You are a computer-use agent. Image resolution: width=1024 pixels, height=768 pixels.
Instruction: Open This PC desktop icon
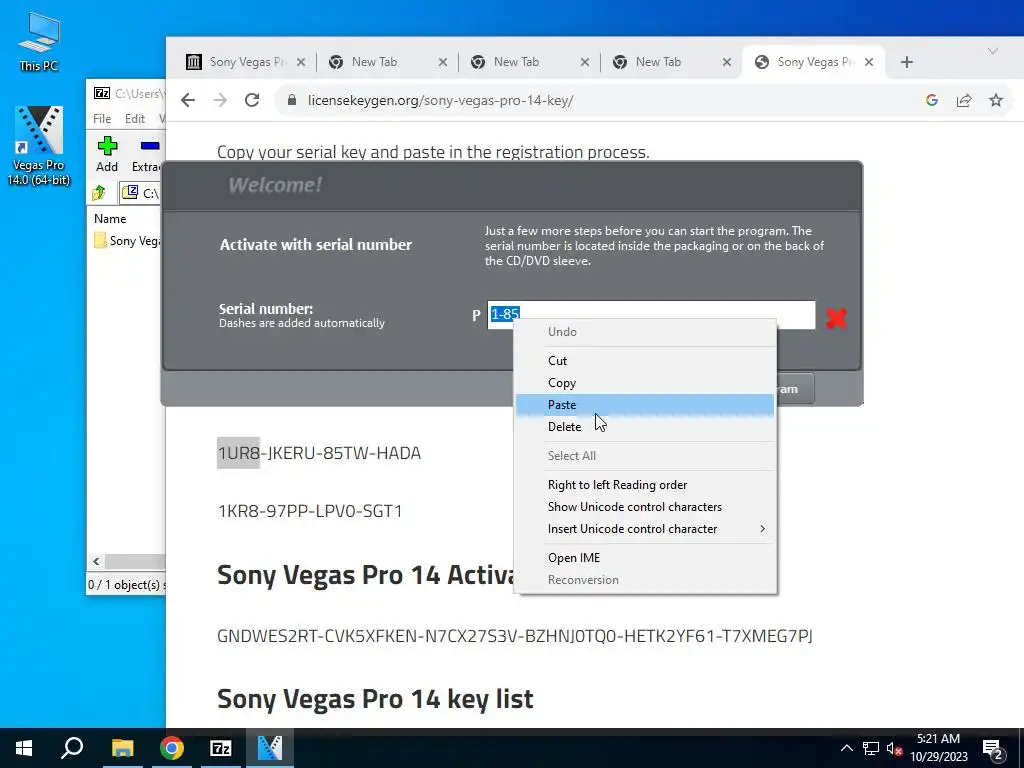[39, 41]
